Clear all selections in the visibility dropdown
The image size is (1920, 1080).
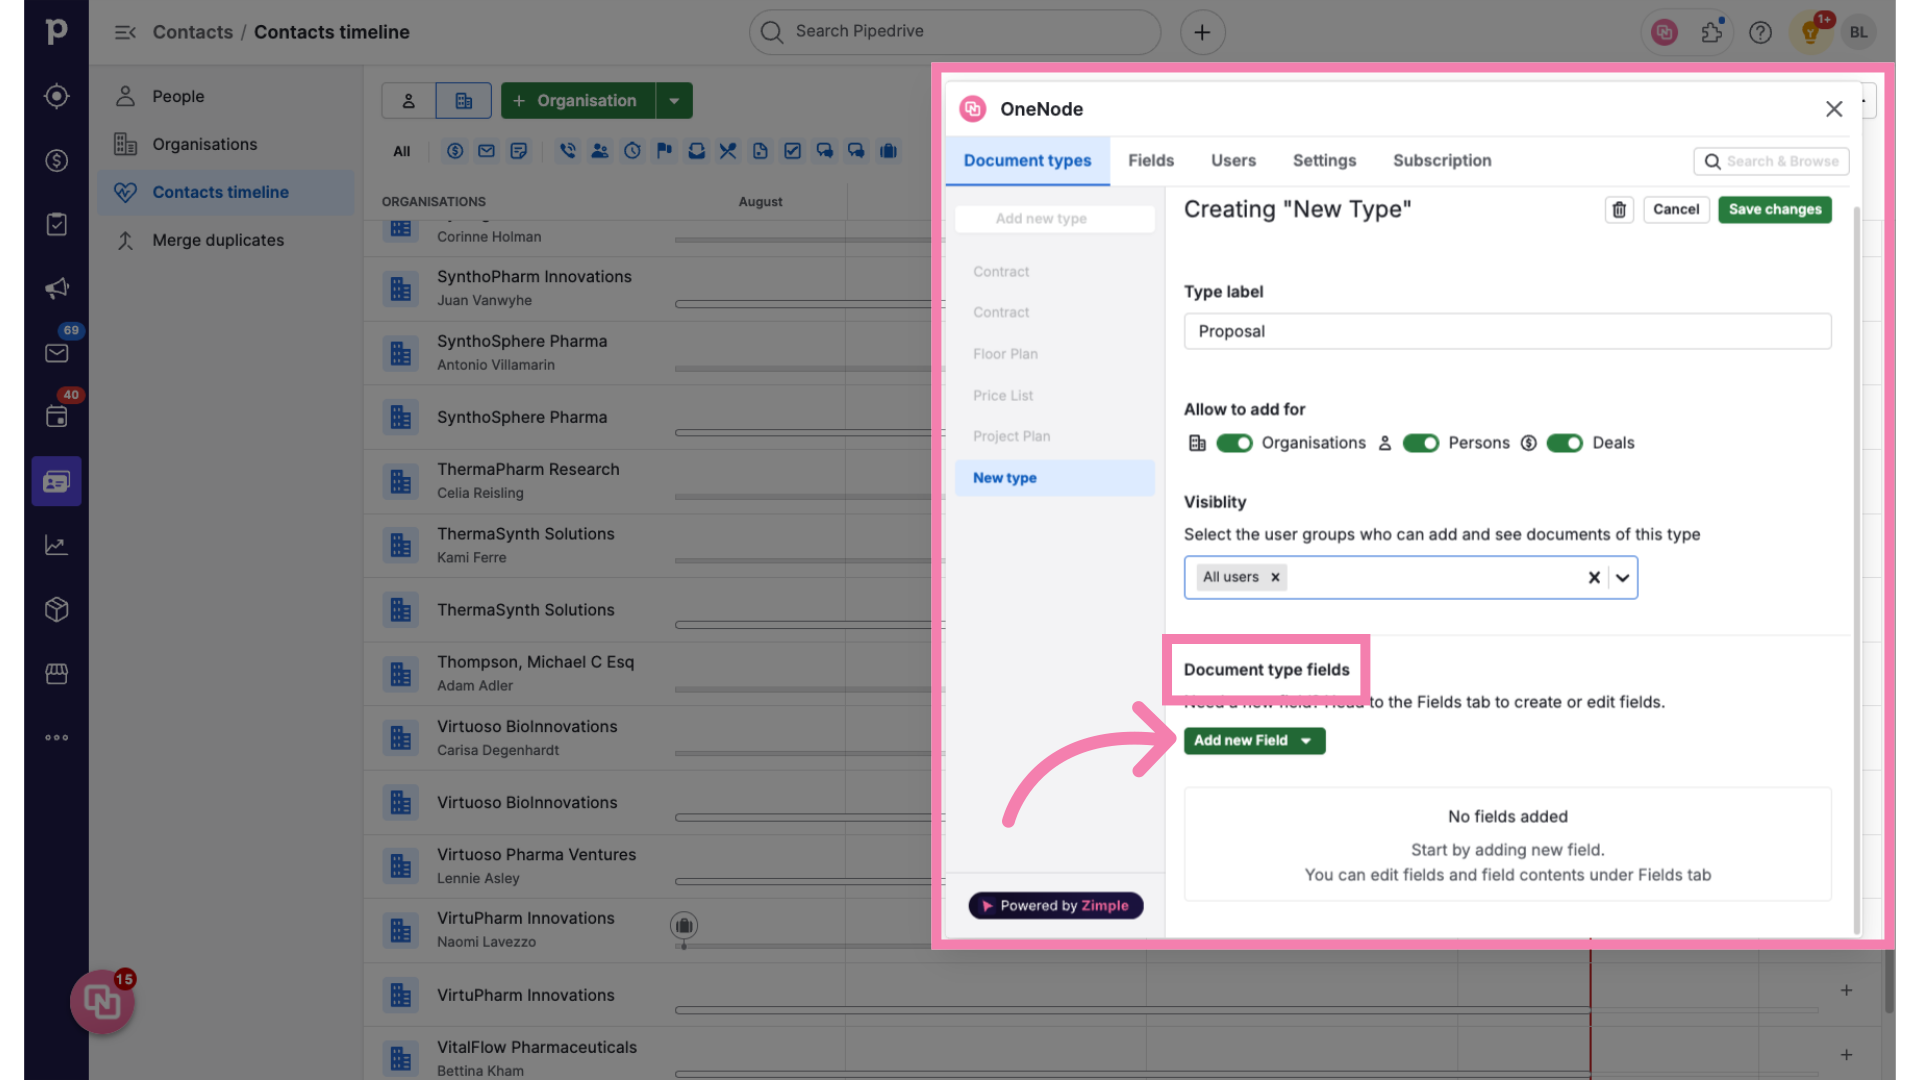1594,577
